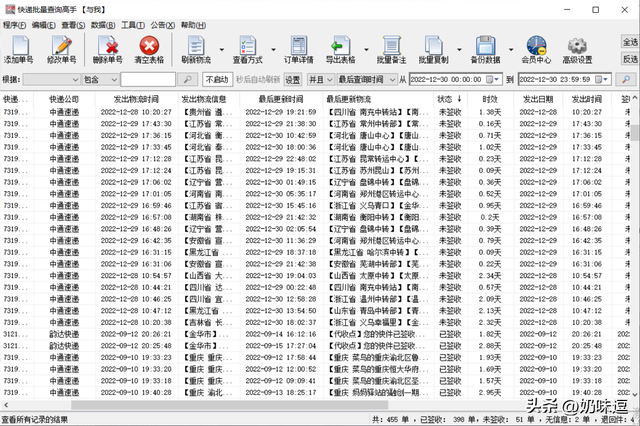Open the 编辑(E) menu
Viewport: 640px width, 426px height.
tap(44, 25)
